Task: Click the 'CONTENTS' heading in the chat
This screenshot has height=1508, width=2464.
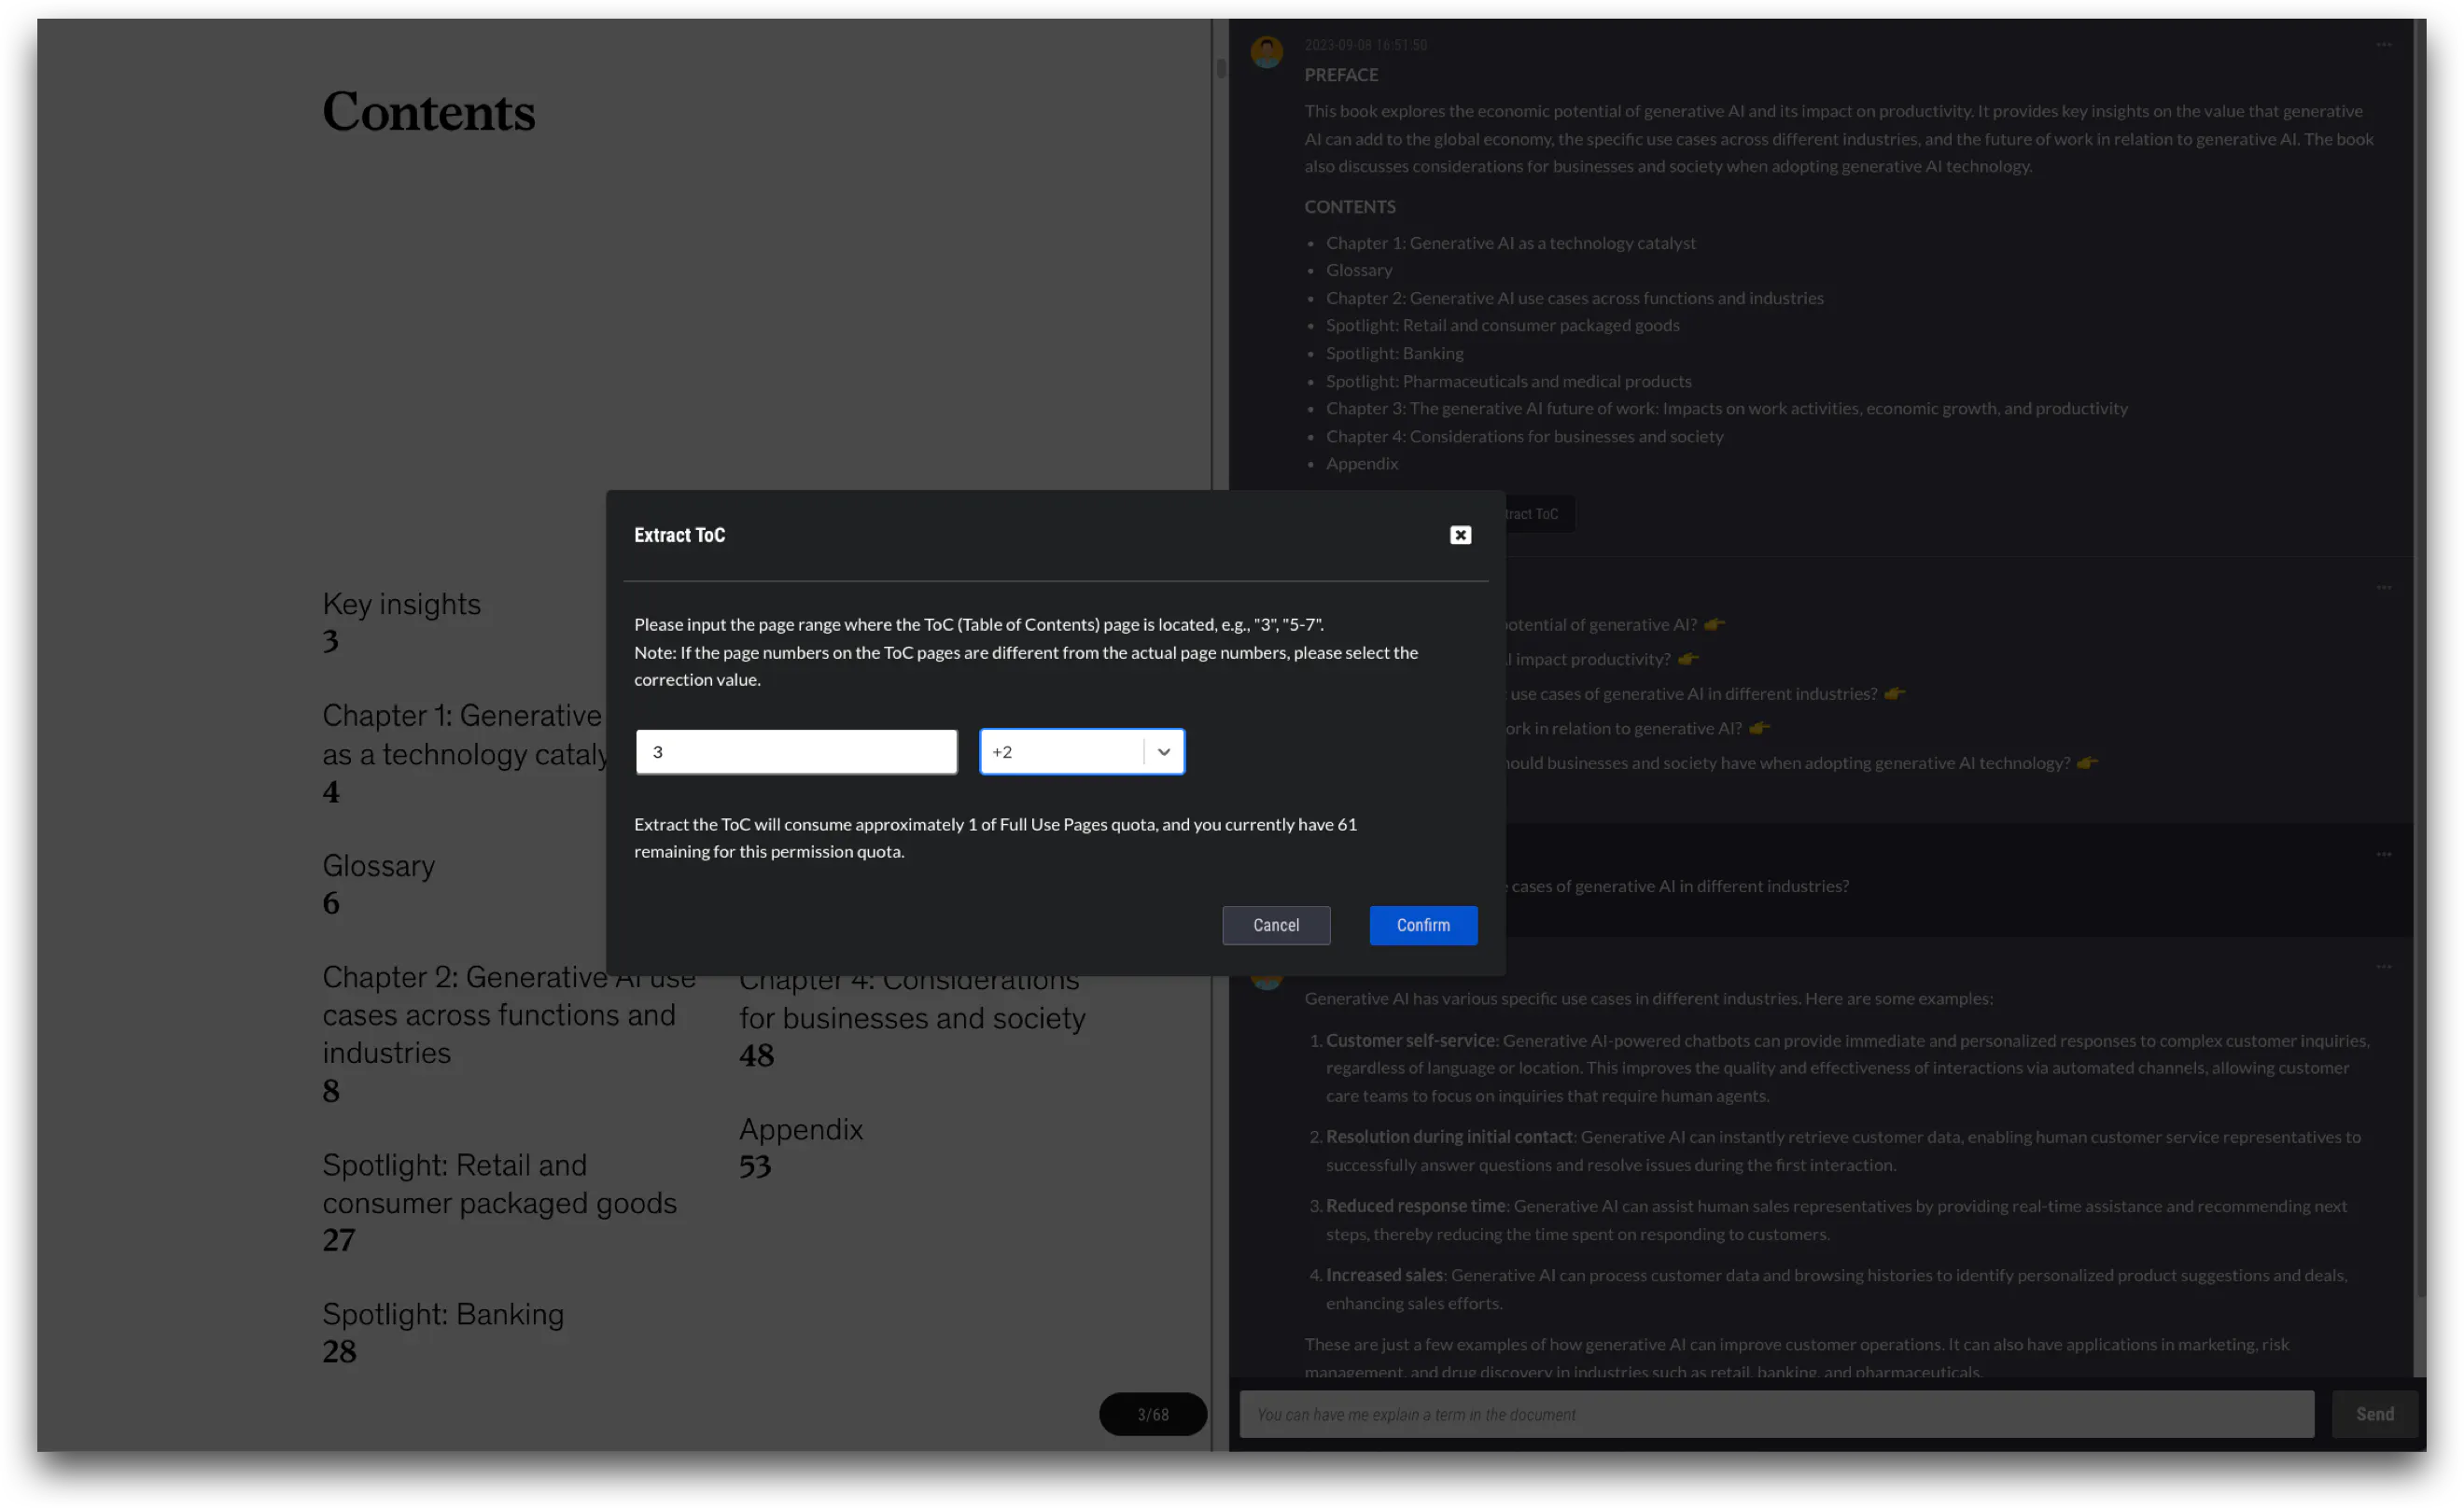Action: click(1350, 207)
